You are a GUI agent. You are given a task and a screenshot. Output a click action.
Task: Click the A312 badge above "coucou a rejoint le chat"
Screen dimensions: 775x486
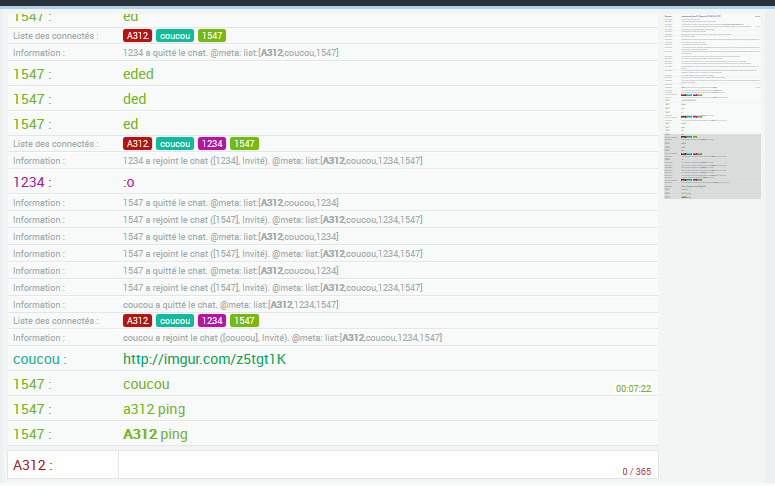click(x=137, y=320)
